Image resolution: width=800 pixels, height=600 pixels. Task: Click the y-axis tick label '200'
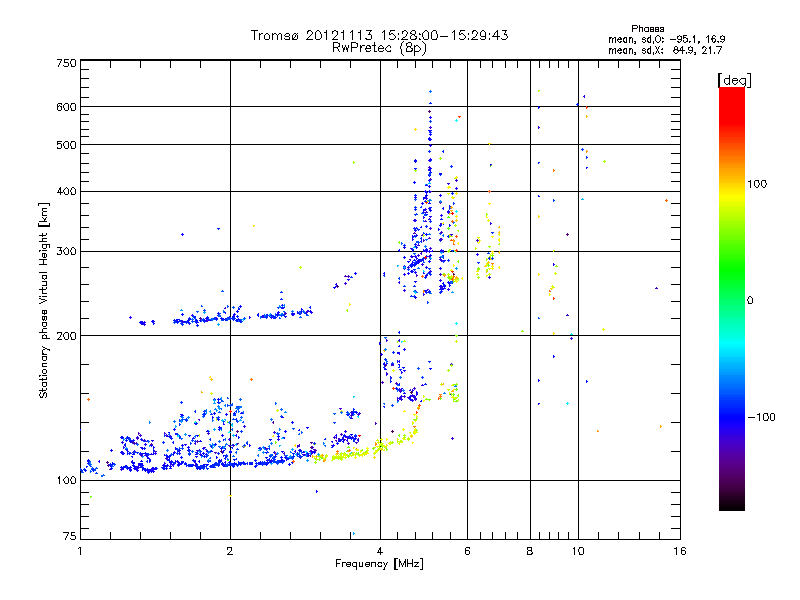66,336
